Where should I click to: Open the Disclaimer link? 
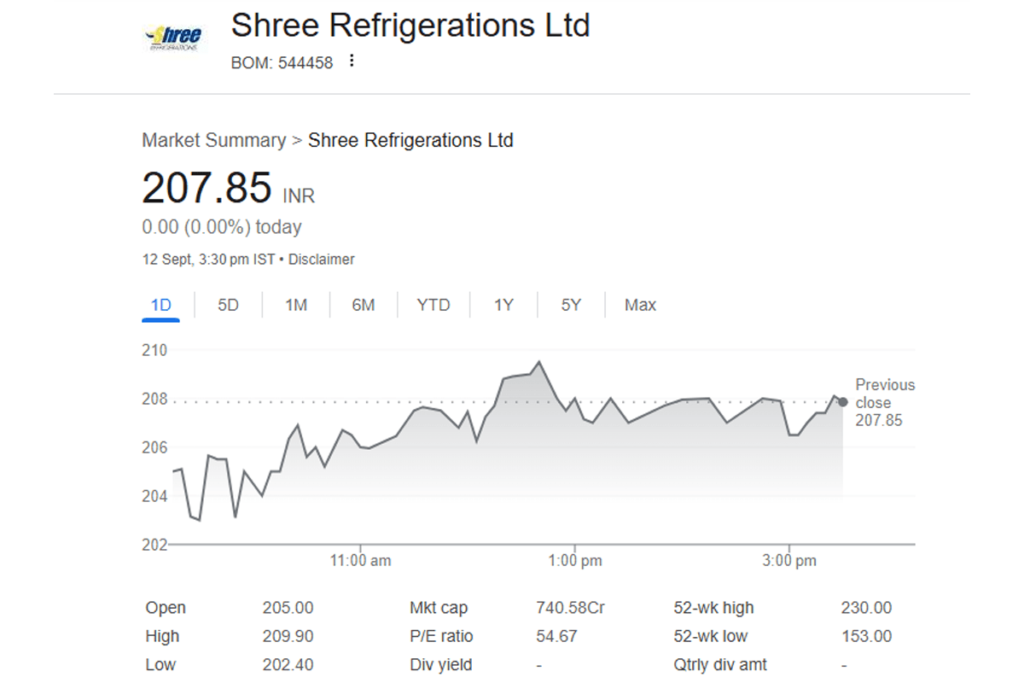click(x=321, y=259)
